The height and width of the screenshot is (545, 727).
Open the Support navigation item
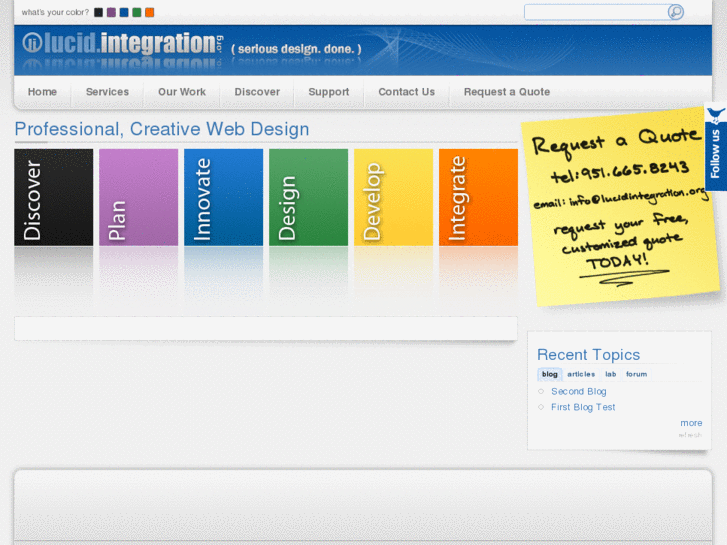pos(329,92)
